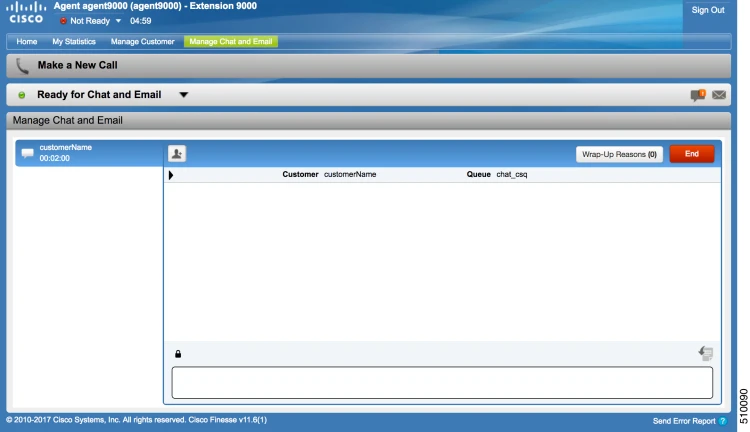Click the red Not Ready status indicator
Image resolution: width=750 pixels, height=432 pixels.
pos(63,21)
